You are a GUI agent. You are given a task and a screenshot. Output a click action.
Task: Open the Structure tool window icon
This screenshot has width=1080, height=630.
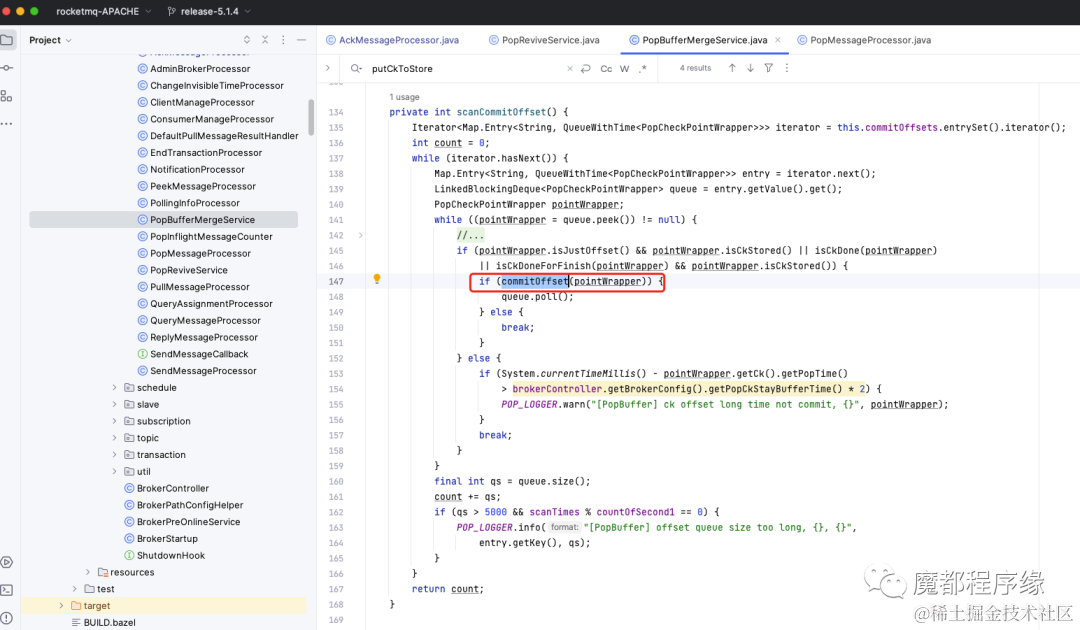[x=7, y=96]
